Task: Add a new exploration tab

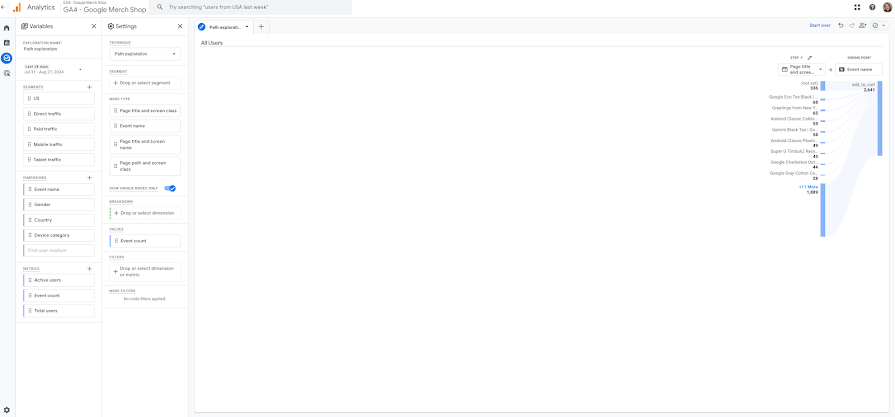Action: pos(261,27)
